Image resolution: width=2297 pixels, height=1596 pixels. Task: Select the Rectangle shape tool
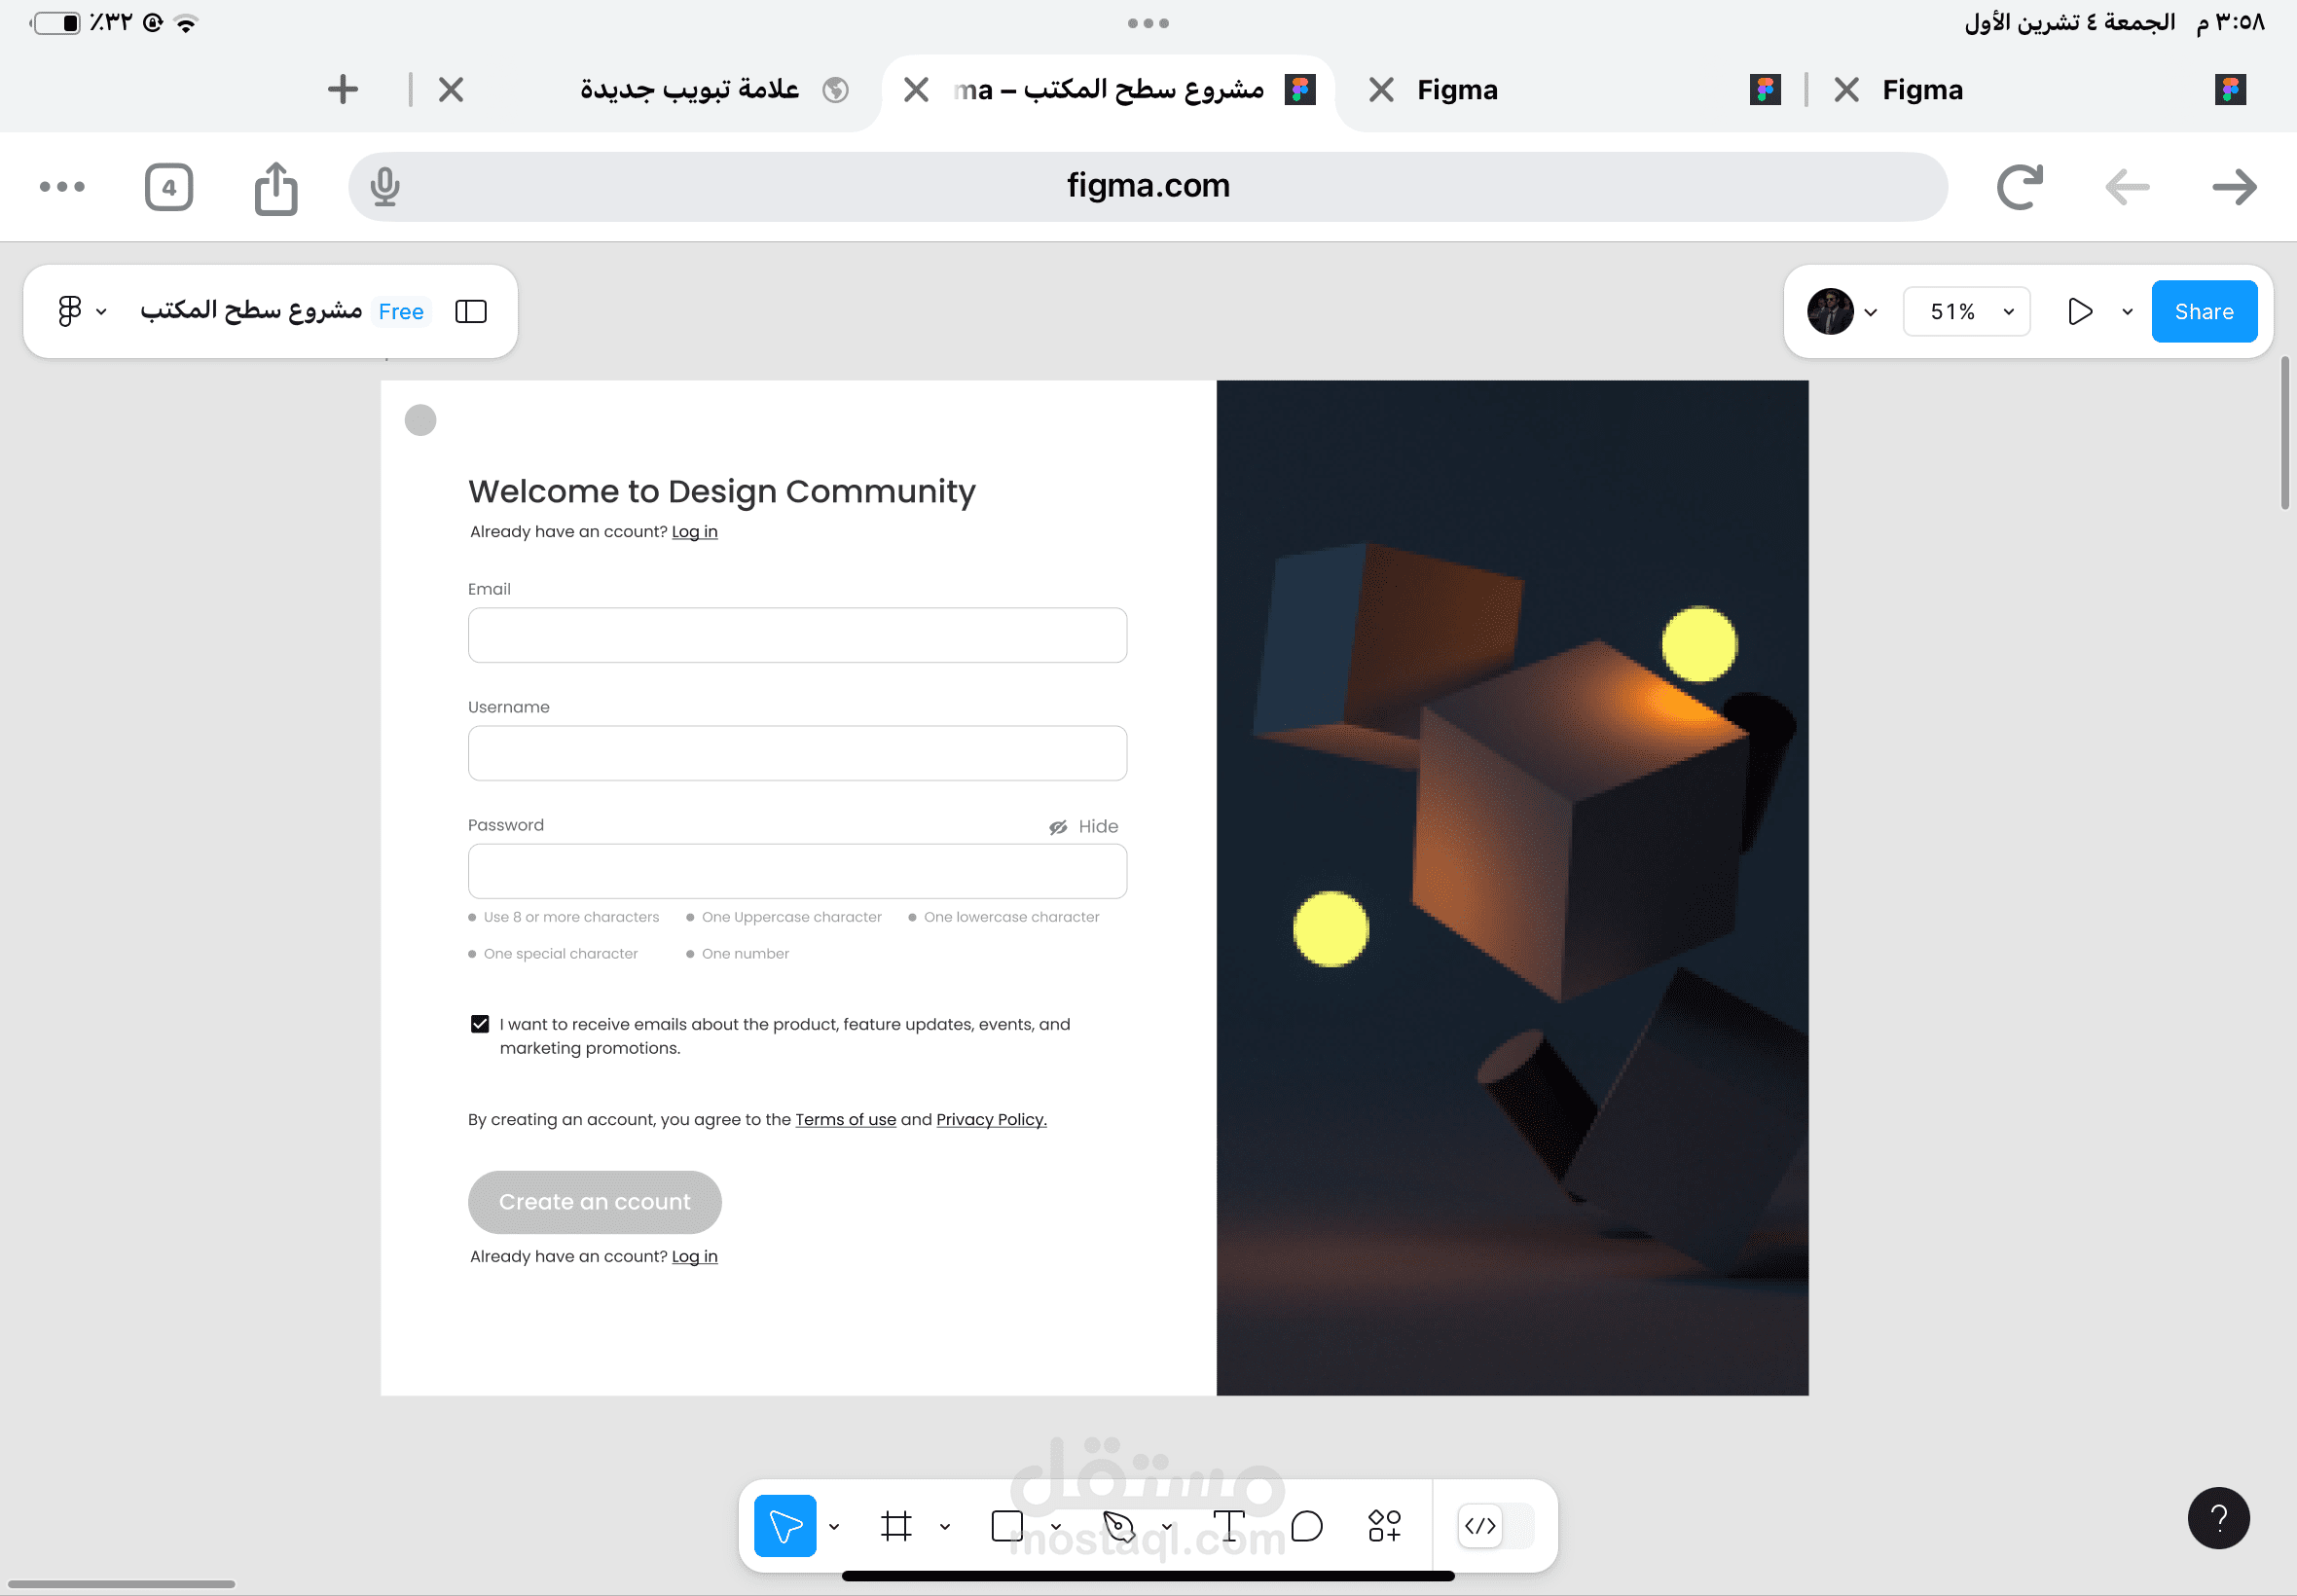(x=1007, y=1525)
